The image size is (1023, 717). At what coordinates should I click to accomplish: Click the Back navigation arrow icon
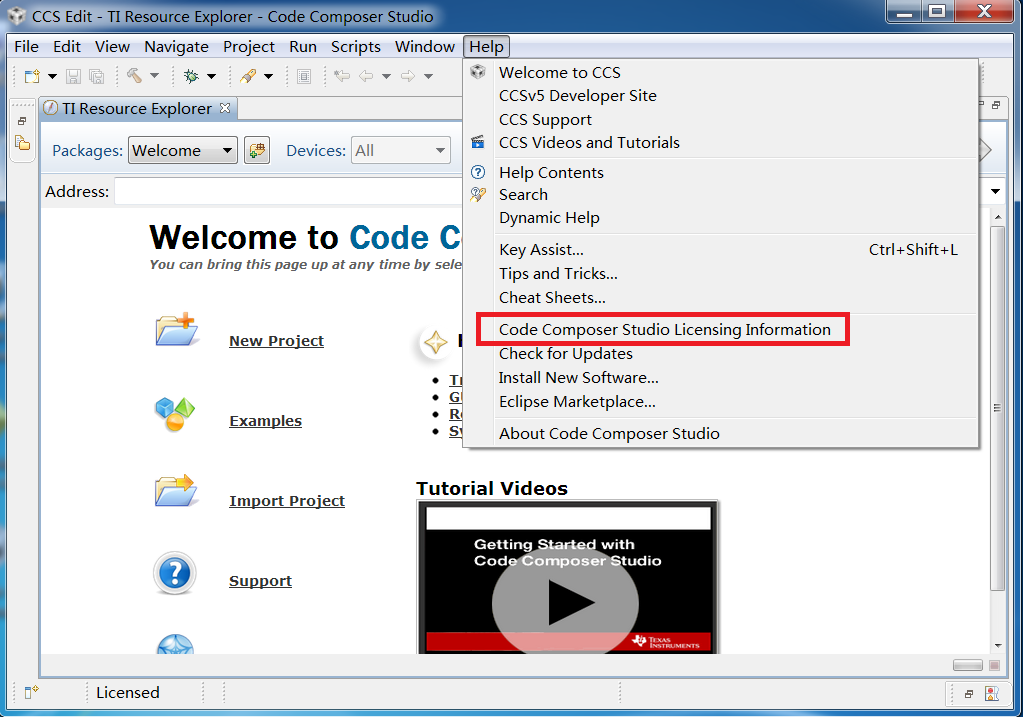(367, 76)
